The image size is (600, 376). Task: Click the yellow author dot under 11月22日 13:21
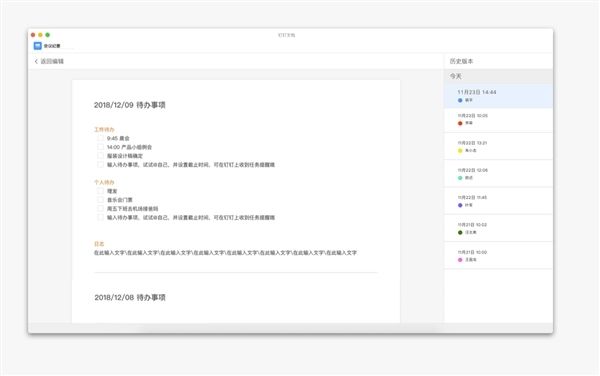460,151
